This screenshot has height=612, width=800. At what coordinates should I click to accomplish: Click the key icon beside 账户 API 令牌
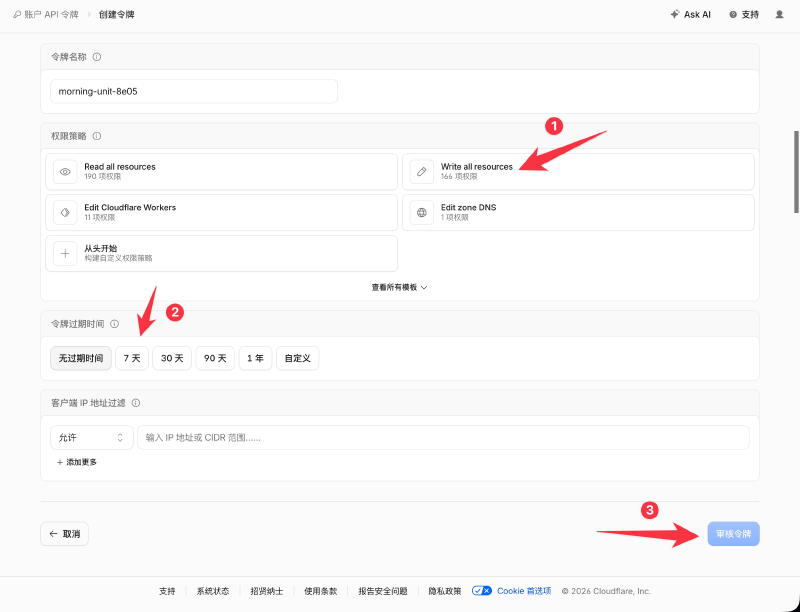[17, 14]
